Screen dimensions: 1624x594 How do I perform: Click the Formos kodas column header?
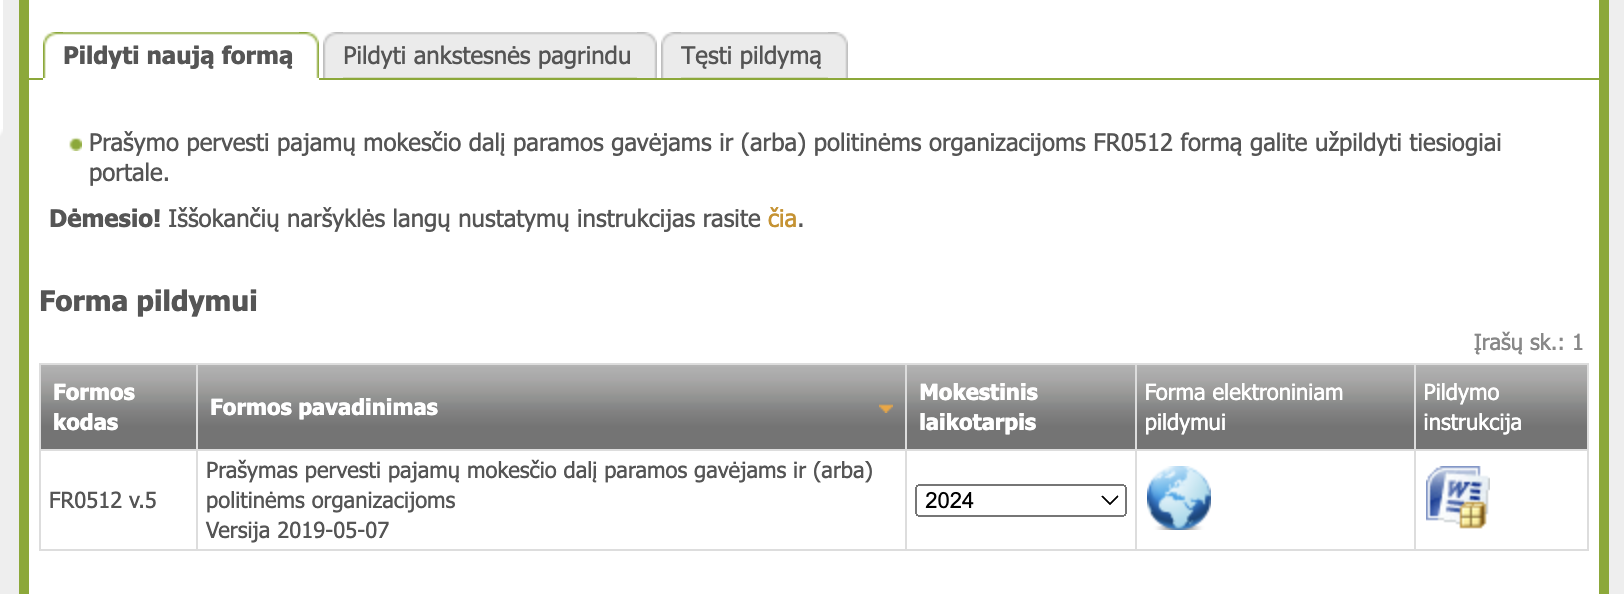coord(94,407)
